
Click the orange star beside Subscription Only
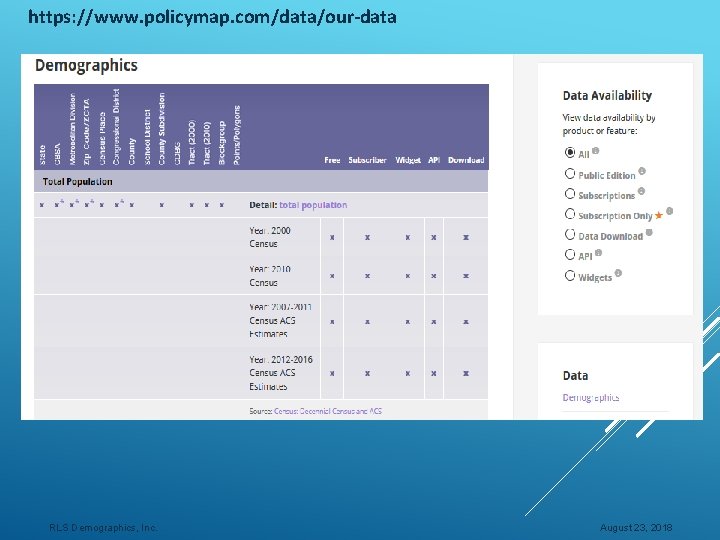659,215
